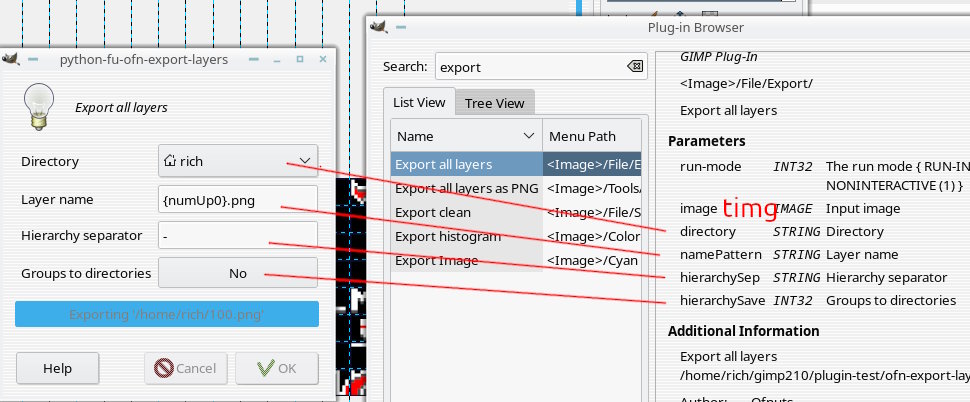Click the lightbulb icon in the export layers dialog

pyautogui.click(x=39, y=107)
